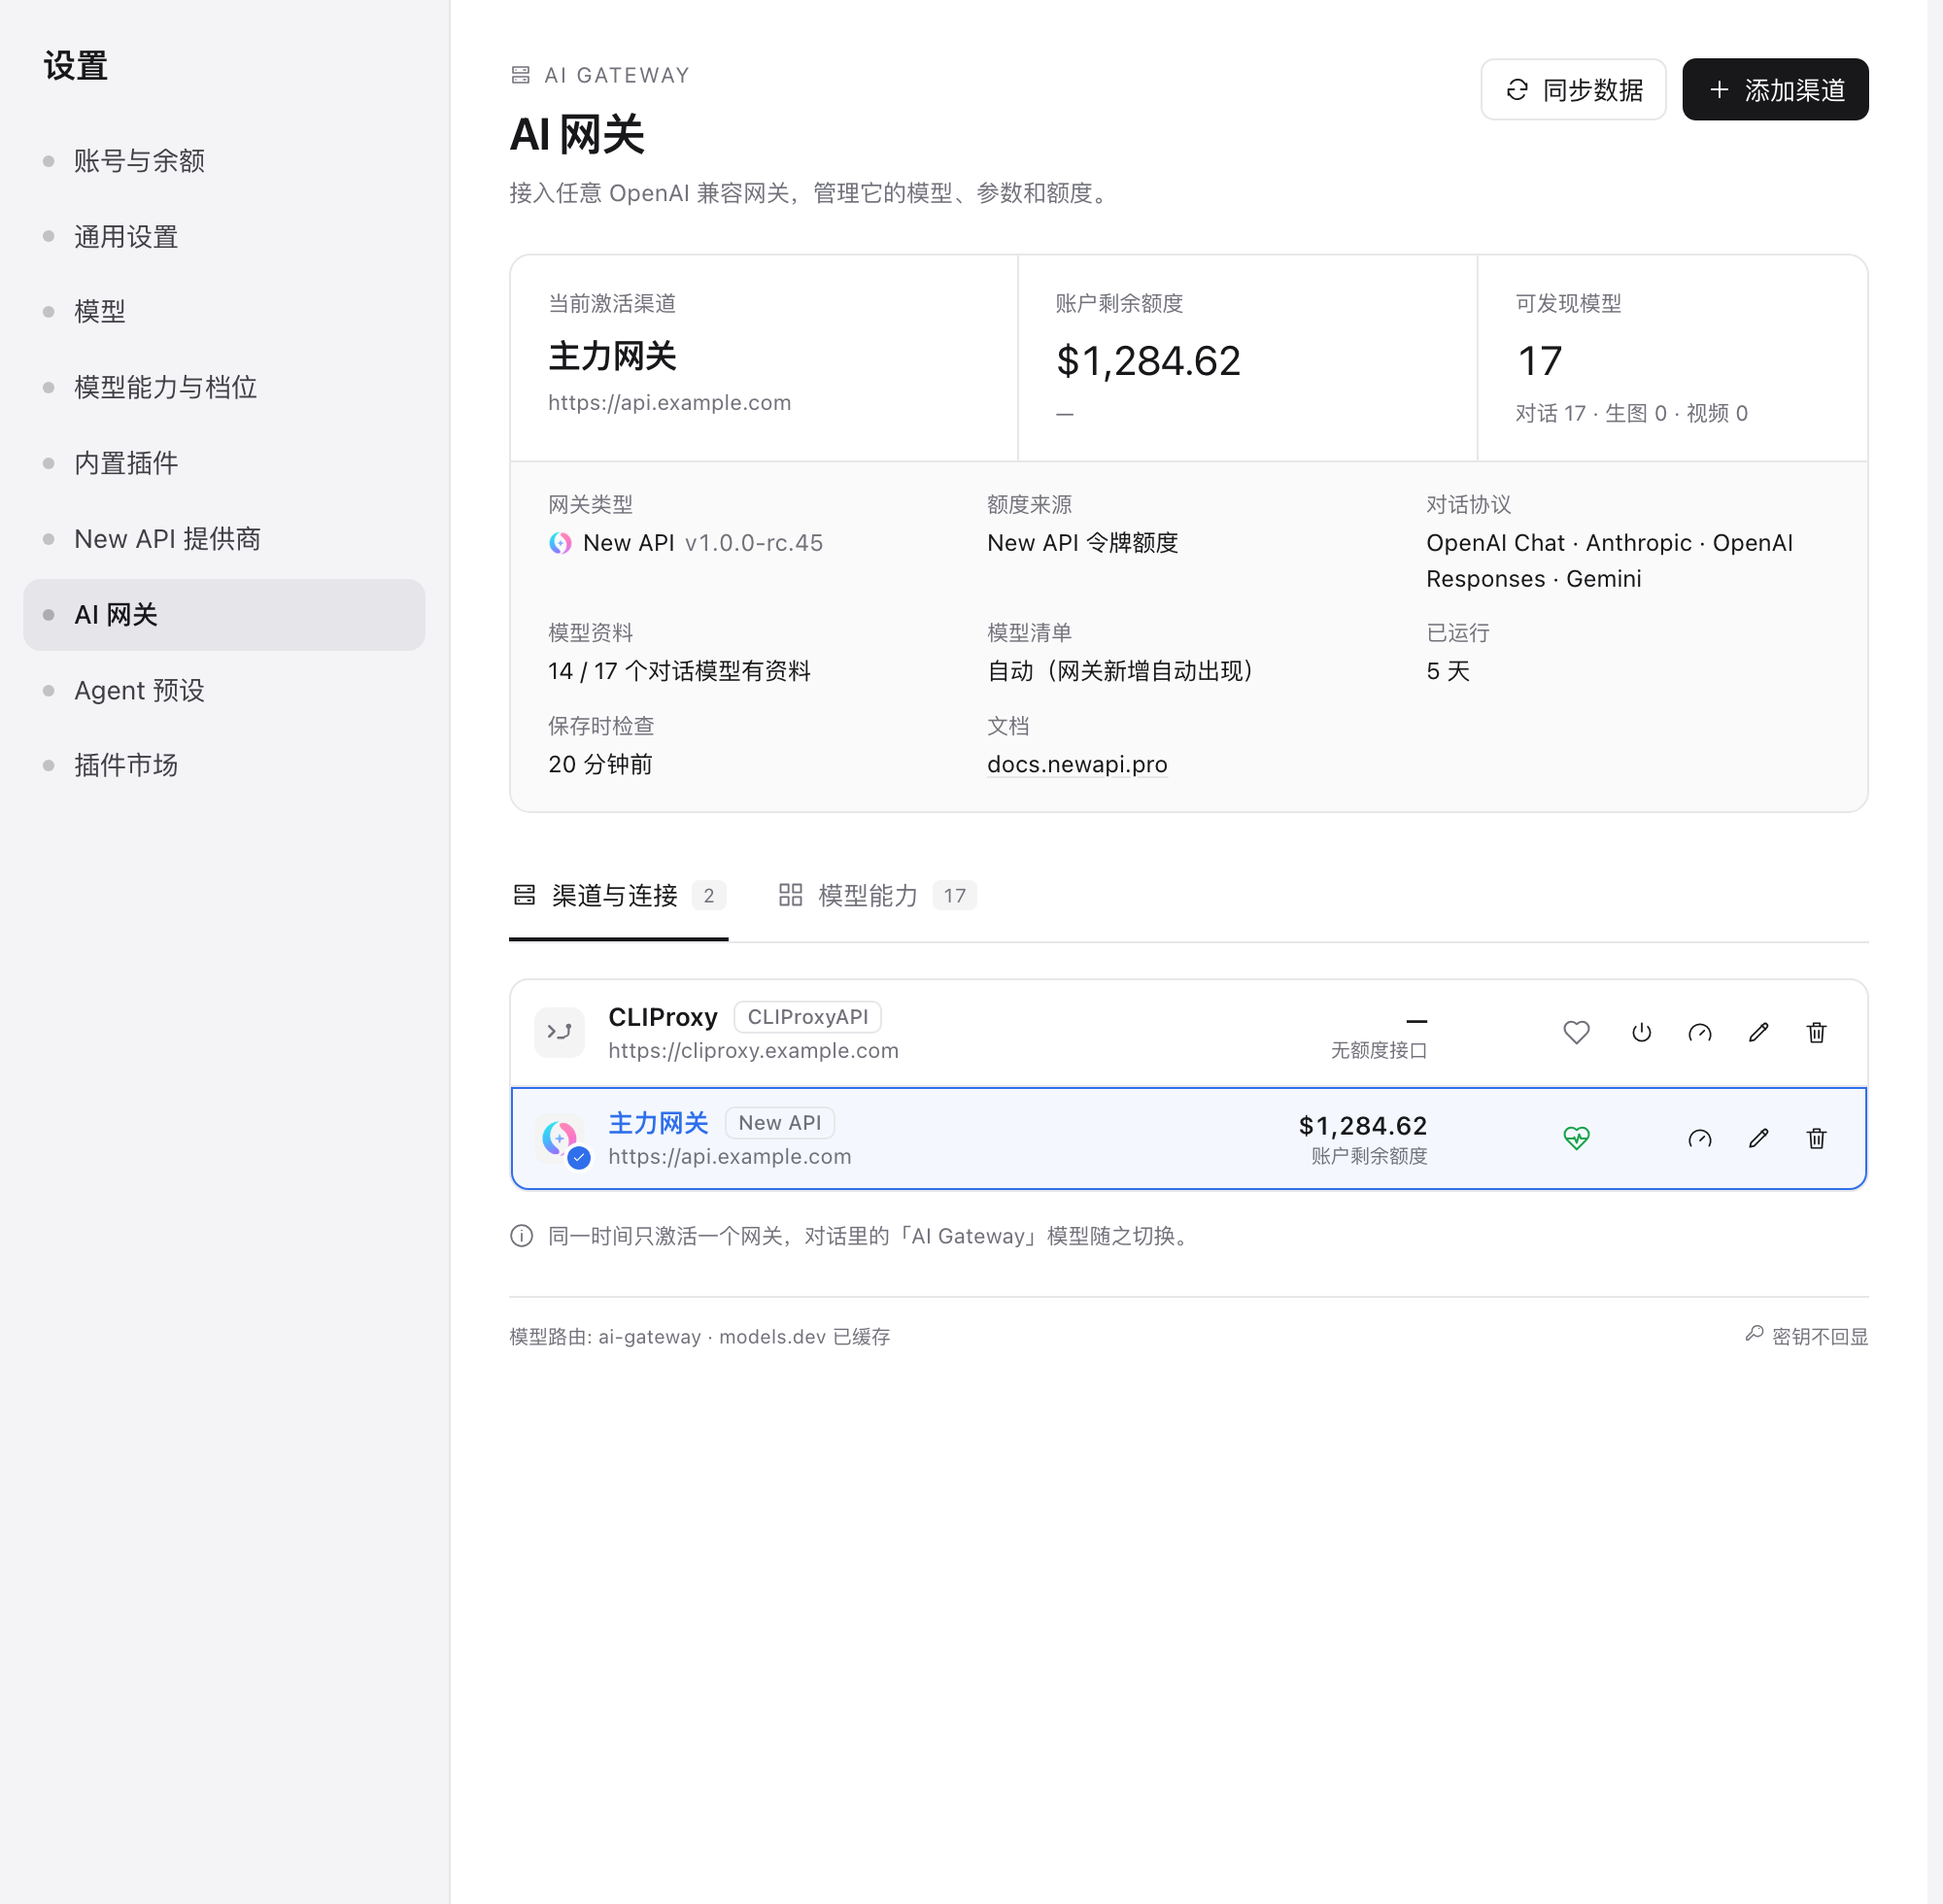Open 内置插件 in sidebar
1943x1904 pixels.
[x=224, y=463]
